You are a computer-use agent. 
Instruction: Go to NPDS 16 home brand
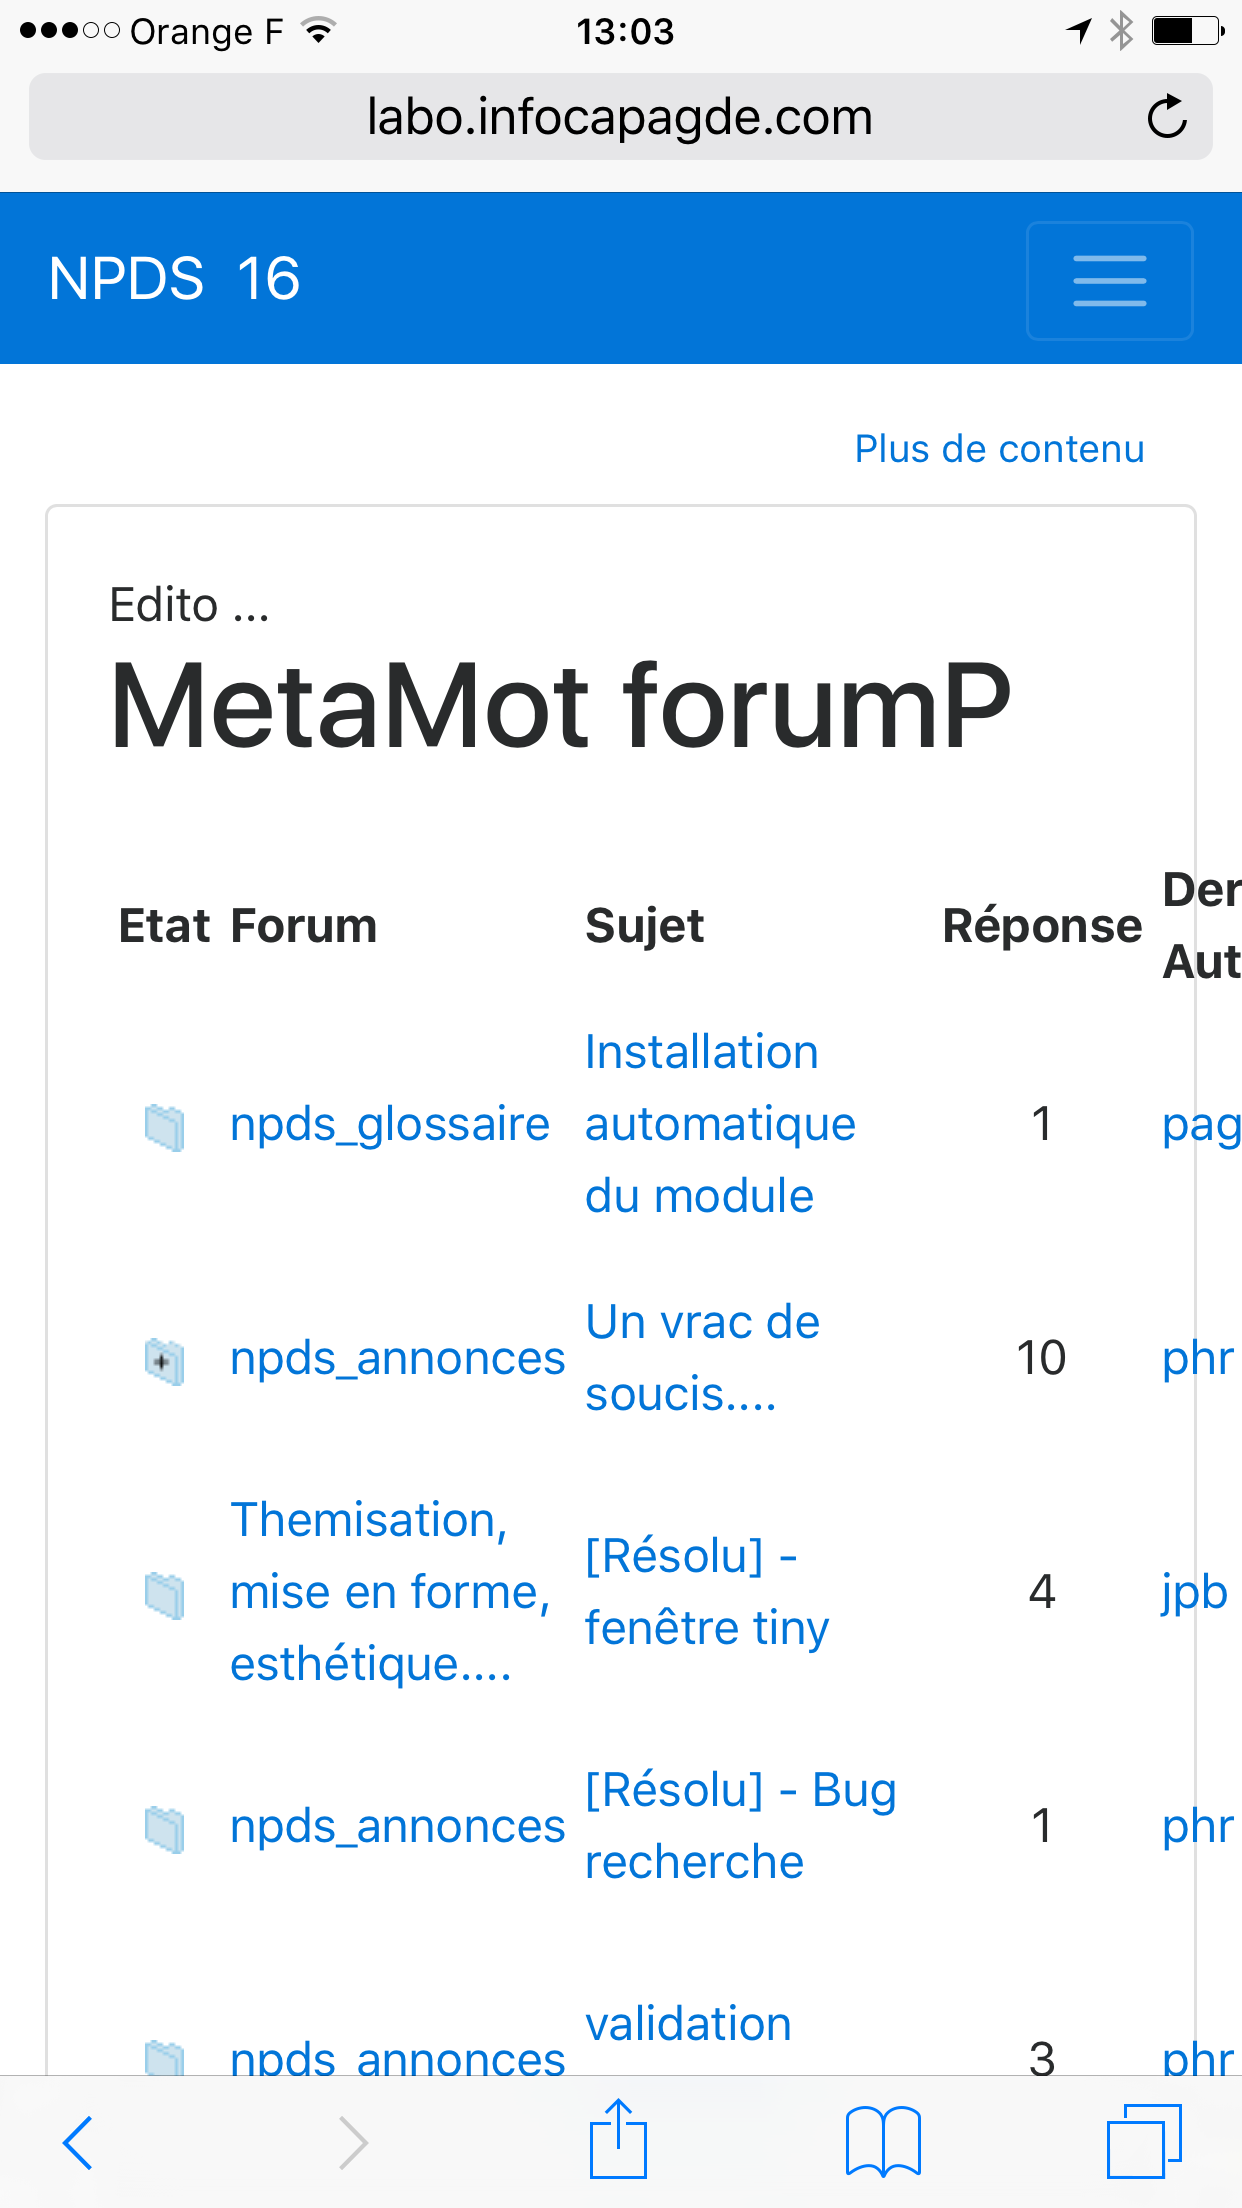pos(174,278)
